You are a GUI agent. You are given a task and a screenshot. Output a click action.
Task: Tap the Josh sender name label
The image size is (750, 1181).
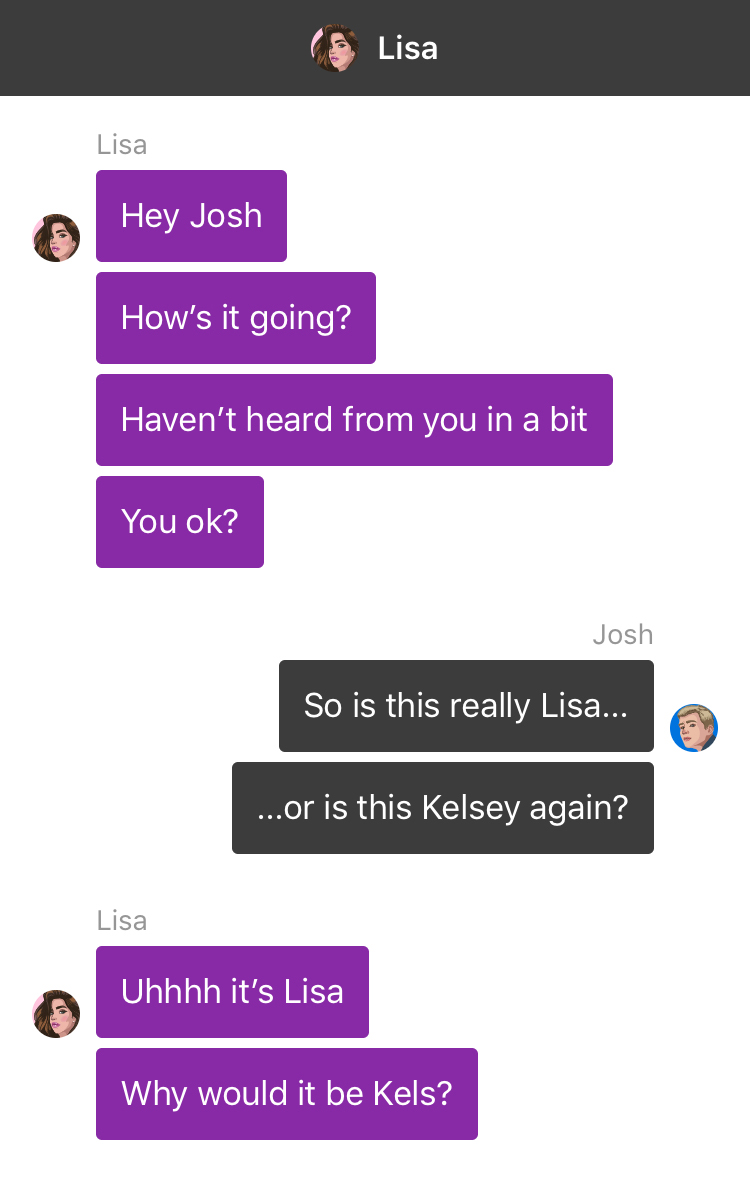click(x=623, y=635)
